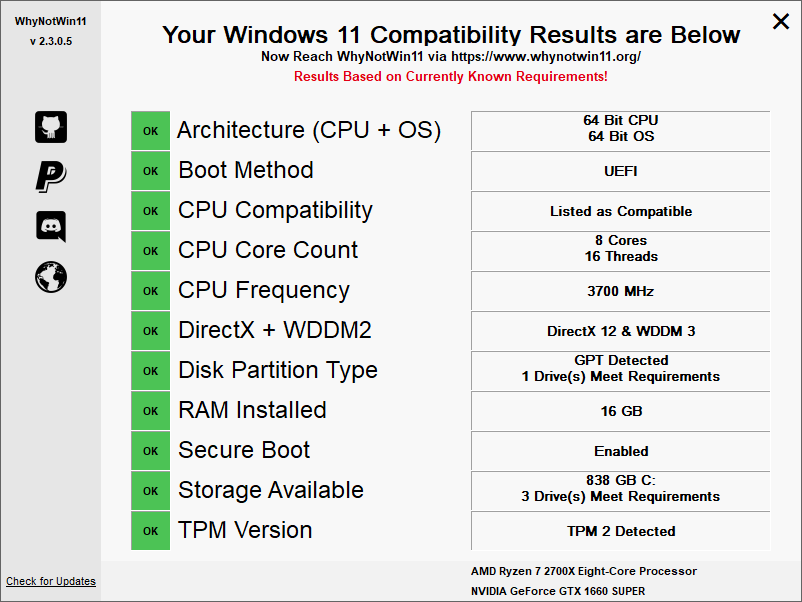
Task: Click the Disk Partition Type label
Action: (x=278, y=370)
